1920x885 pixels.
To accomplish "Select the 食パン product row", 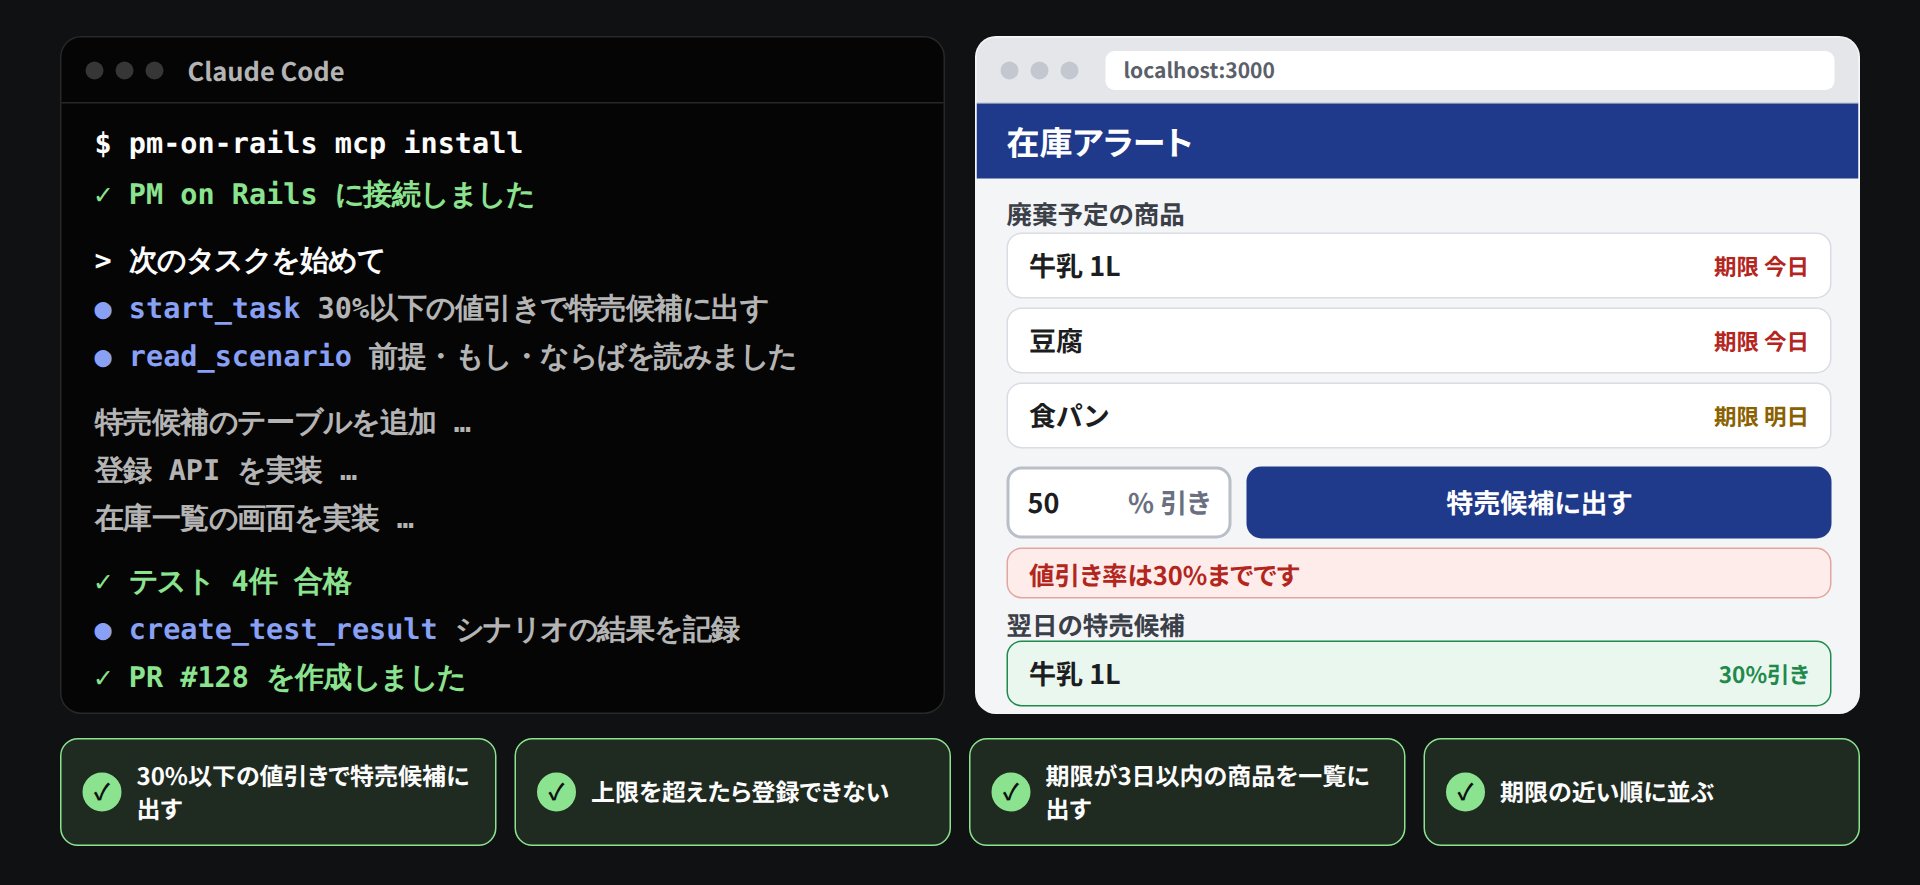I will (x=1418, y=416).
